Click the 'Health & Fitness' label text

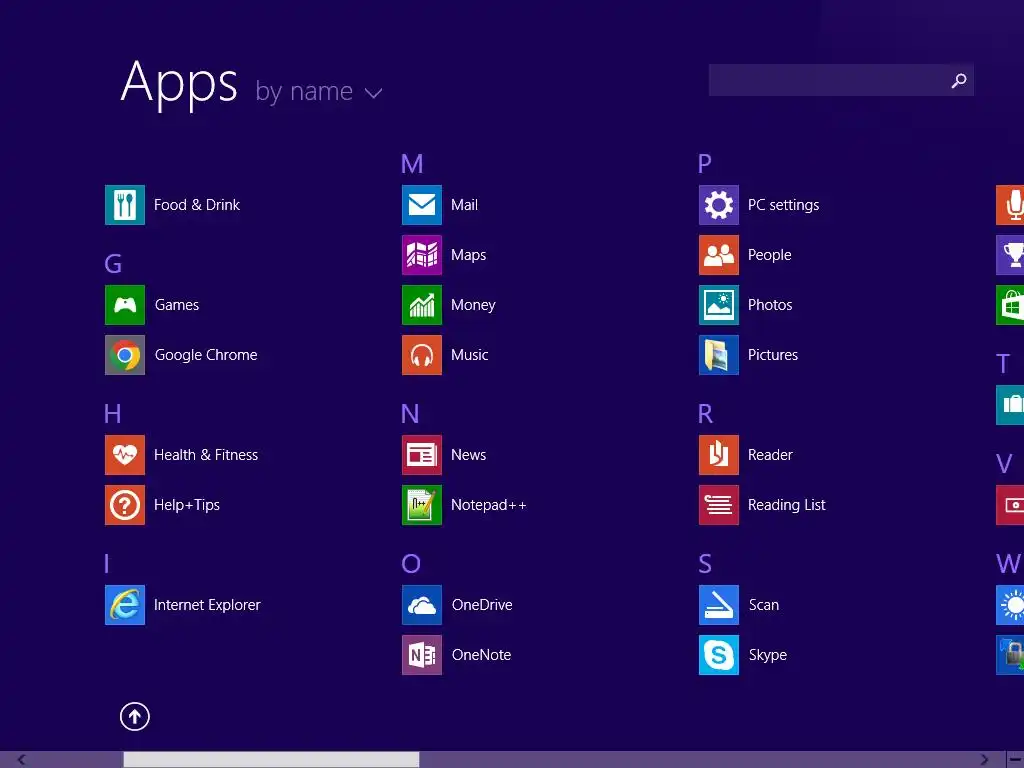point(206,455)
